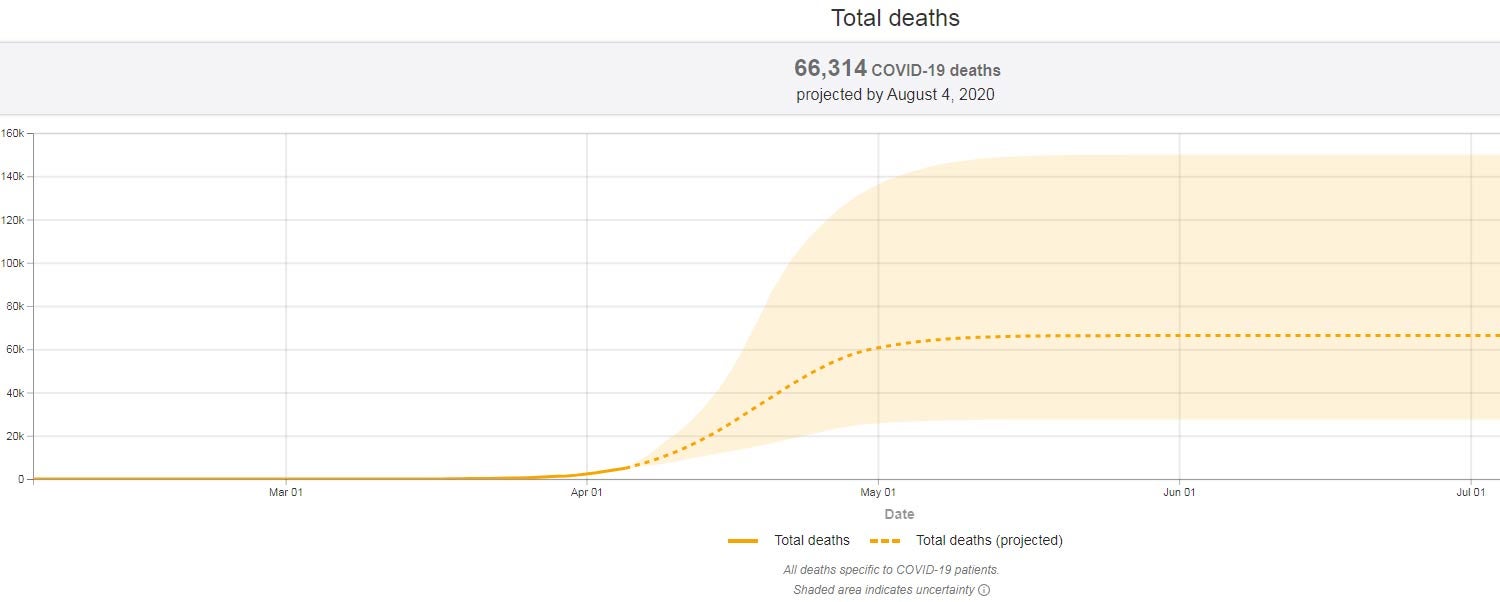Click the "Shaded area indicates uncertainty" text
The image size is (1500, 602).
(883, 590)
